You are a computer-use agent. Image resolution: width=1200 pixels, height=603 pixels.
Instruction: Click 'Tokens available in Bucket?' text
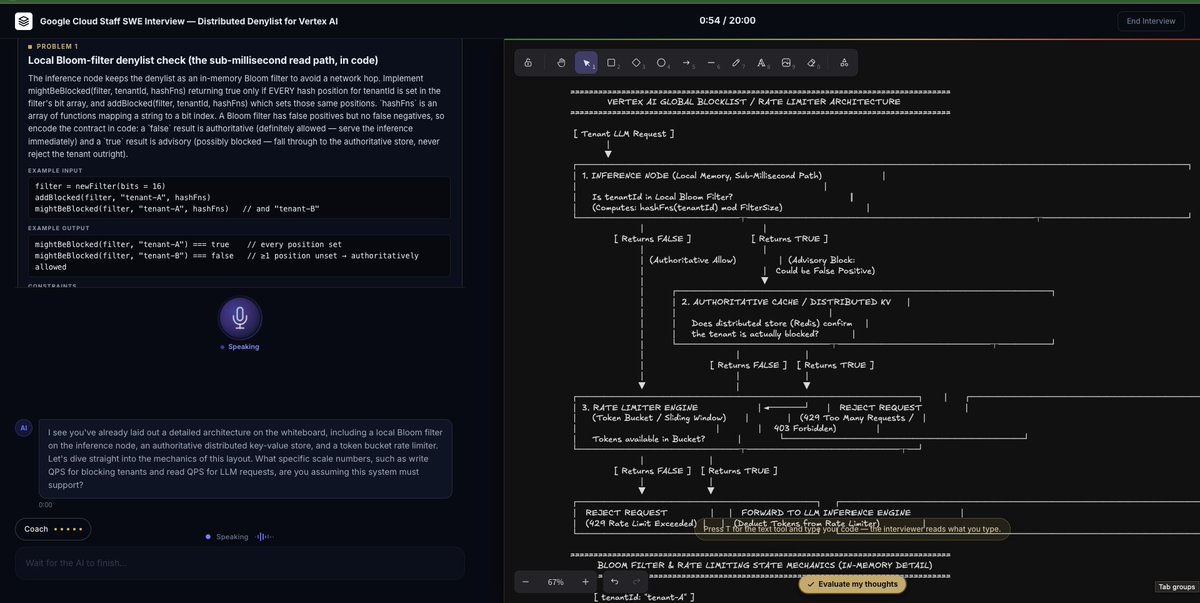coord(648,439)
